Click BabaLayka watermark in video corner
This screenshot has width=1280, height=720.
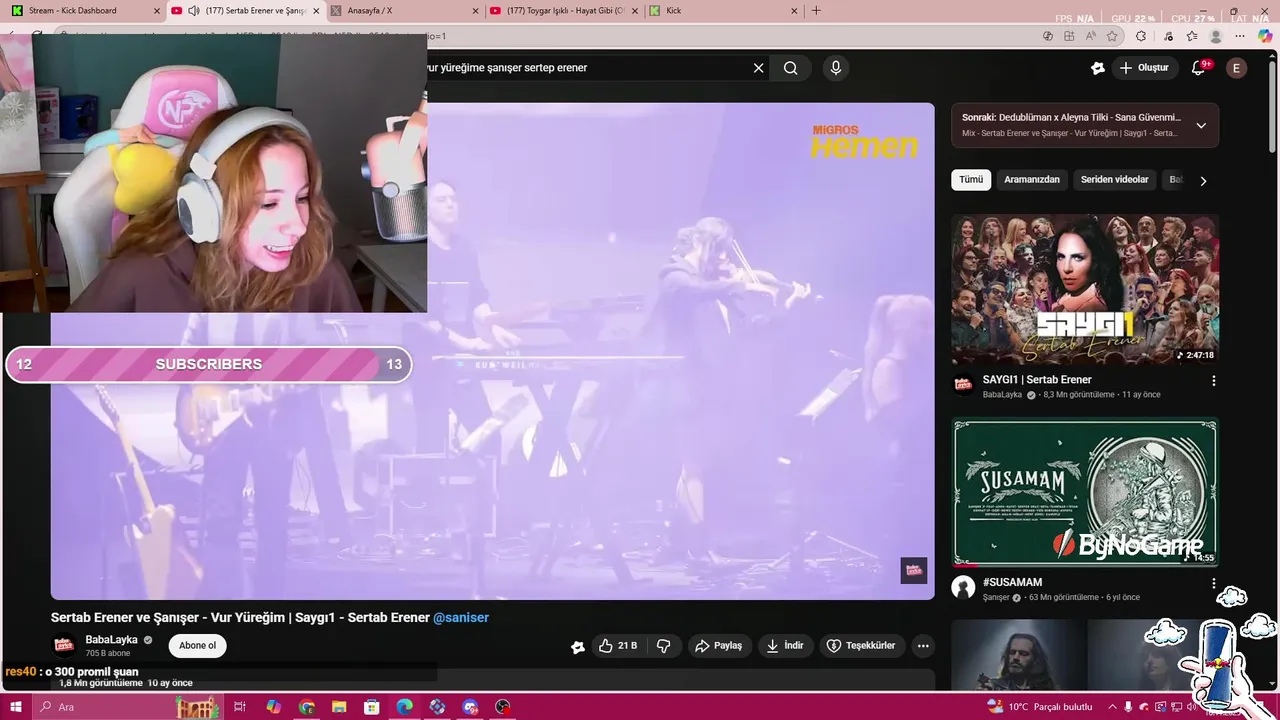[x=914, y=570]
